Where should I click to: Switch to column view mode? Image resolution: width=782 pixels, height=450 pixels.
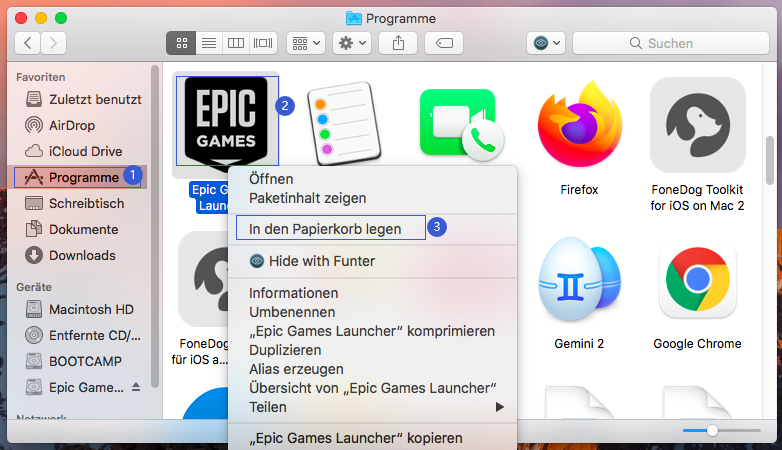[236, 43]
